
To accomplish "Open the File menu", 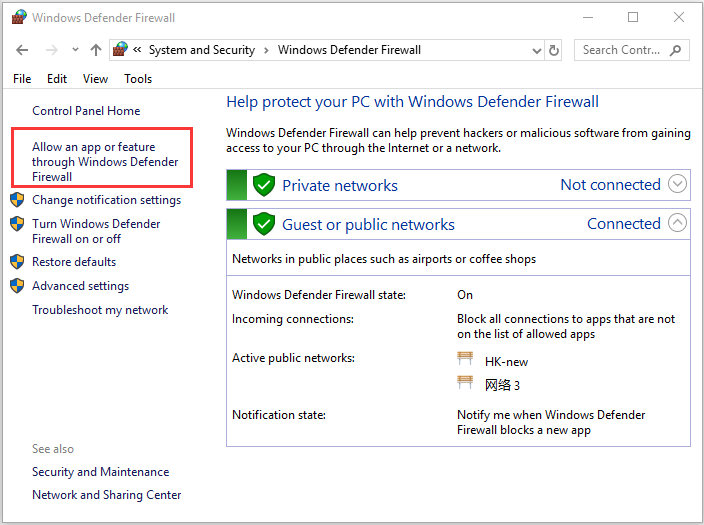I will click(x=22, y=79).
